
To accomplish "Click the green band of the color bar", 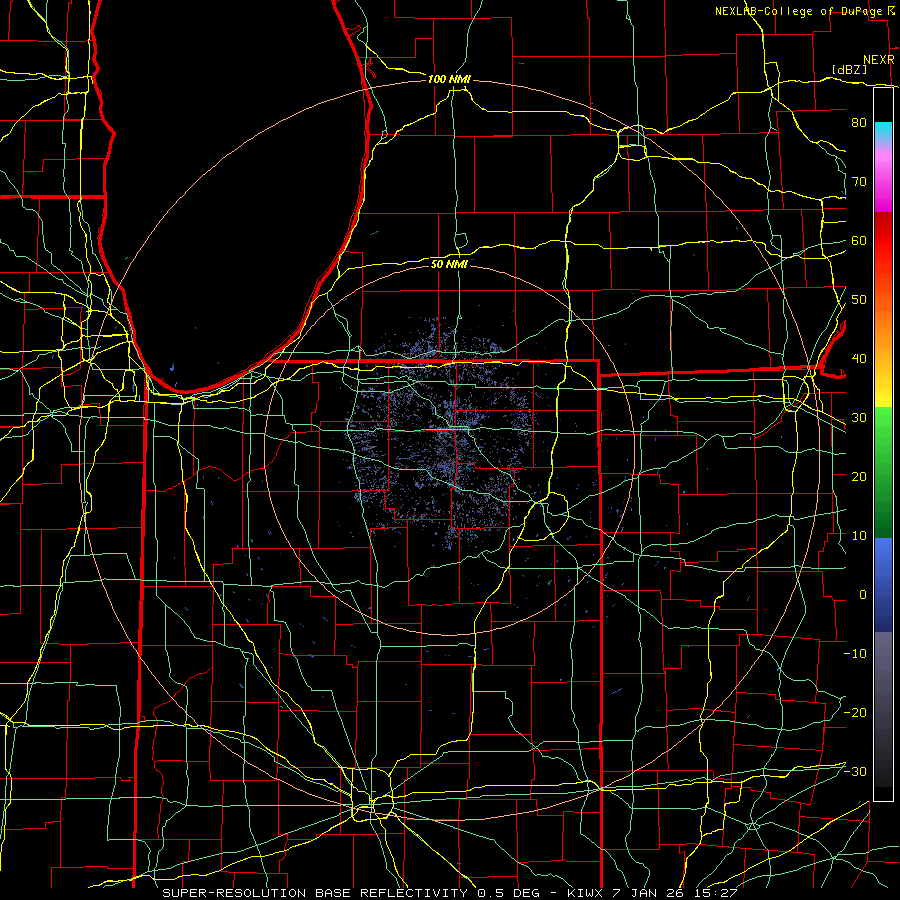I will (883, 472).
